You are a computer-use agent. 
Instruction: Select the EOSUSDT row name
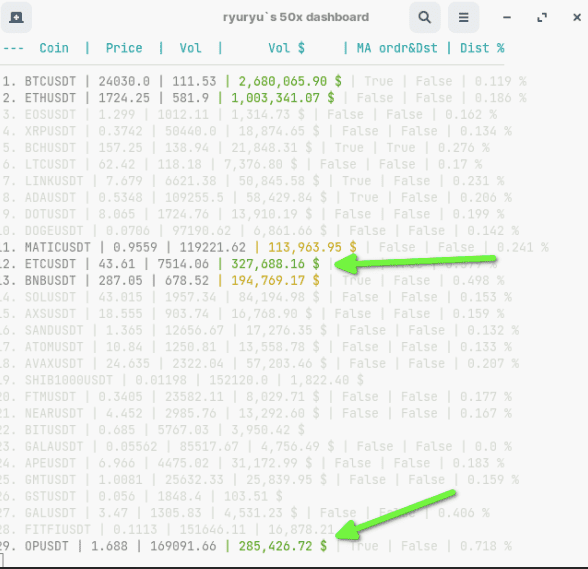pyautogui.click(x=50, y=114)
